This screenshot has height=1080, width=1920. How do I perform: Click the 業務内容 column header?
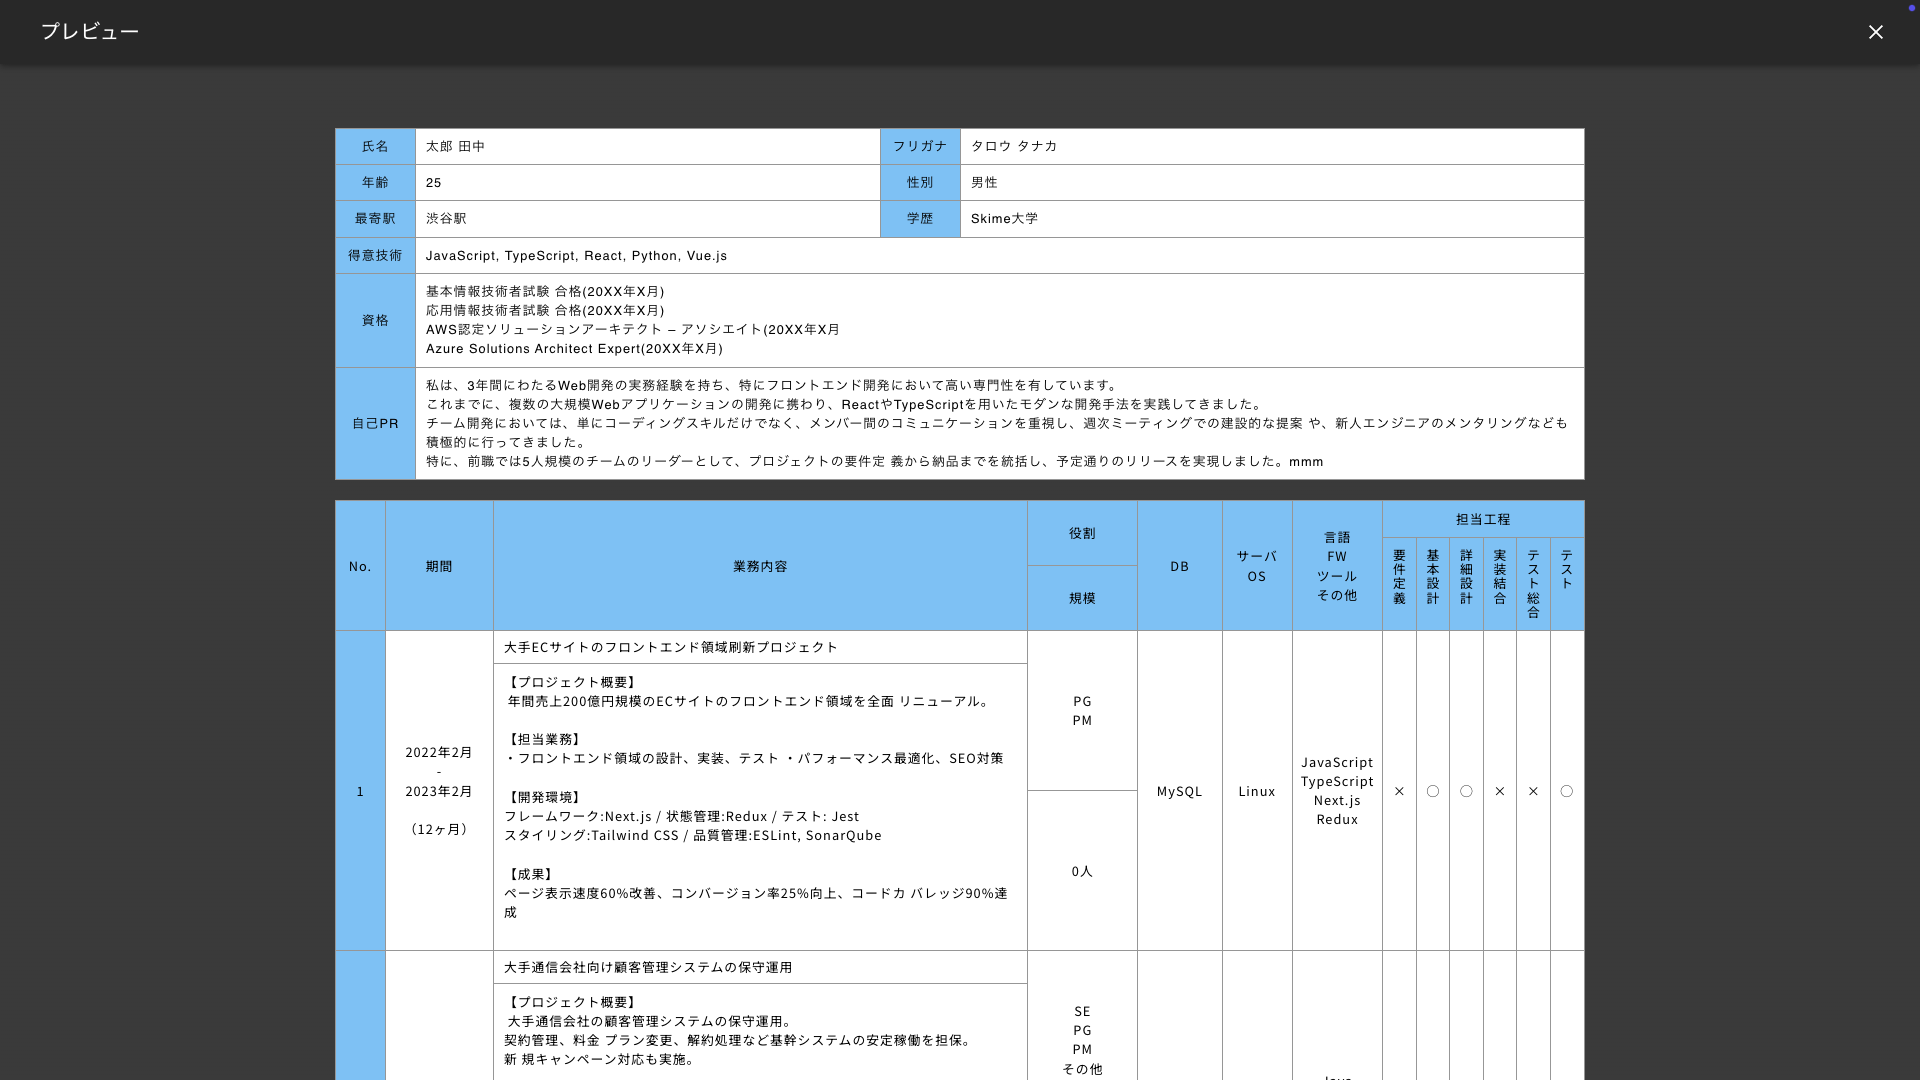pos(760,566)
